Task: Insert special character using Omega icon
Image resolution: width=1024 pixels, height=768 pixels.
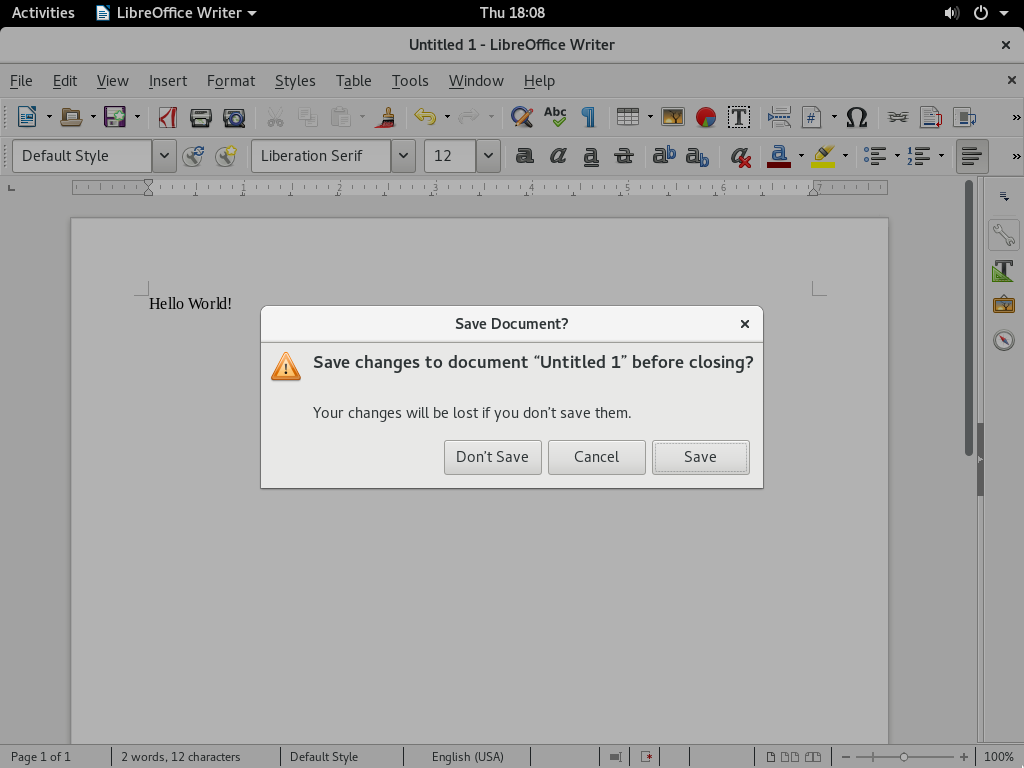Action: click(x=856, y=117)
